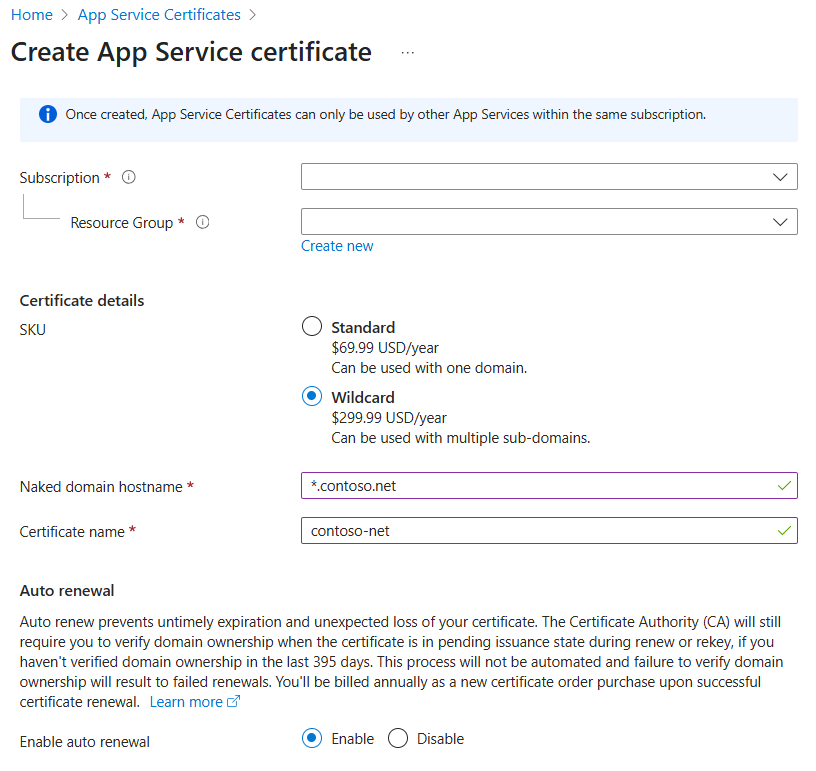Viewport: 816px width, 771px height.
Task: Click the Subscription info tooltip icon
Action: (128, 177)
